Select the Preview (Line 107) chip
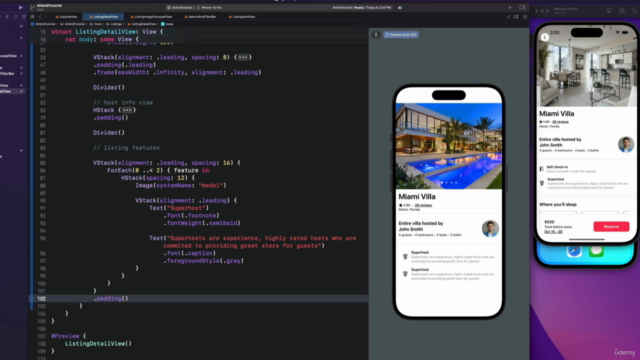Screen dimensions: 640x360 pos(401,35)
